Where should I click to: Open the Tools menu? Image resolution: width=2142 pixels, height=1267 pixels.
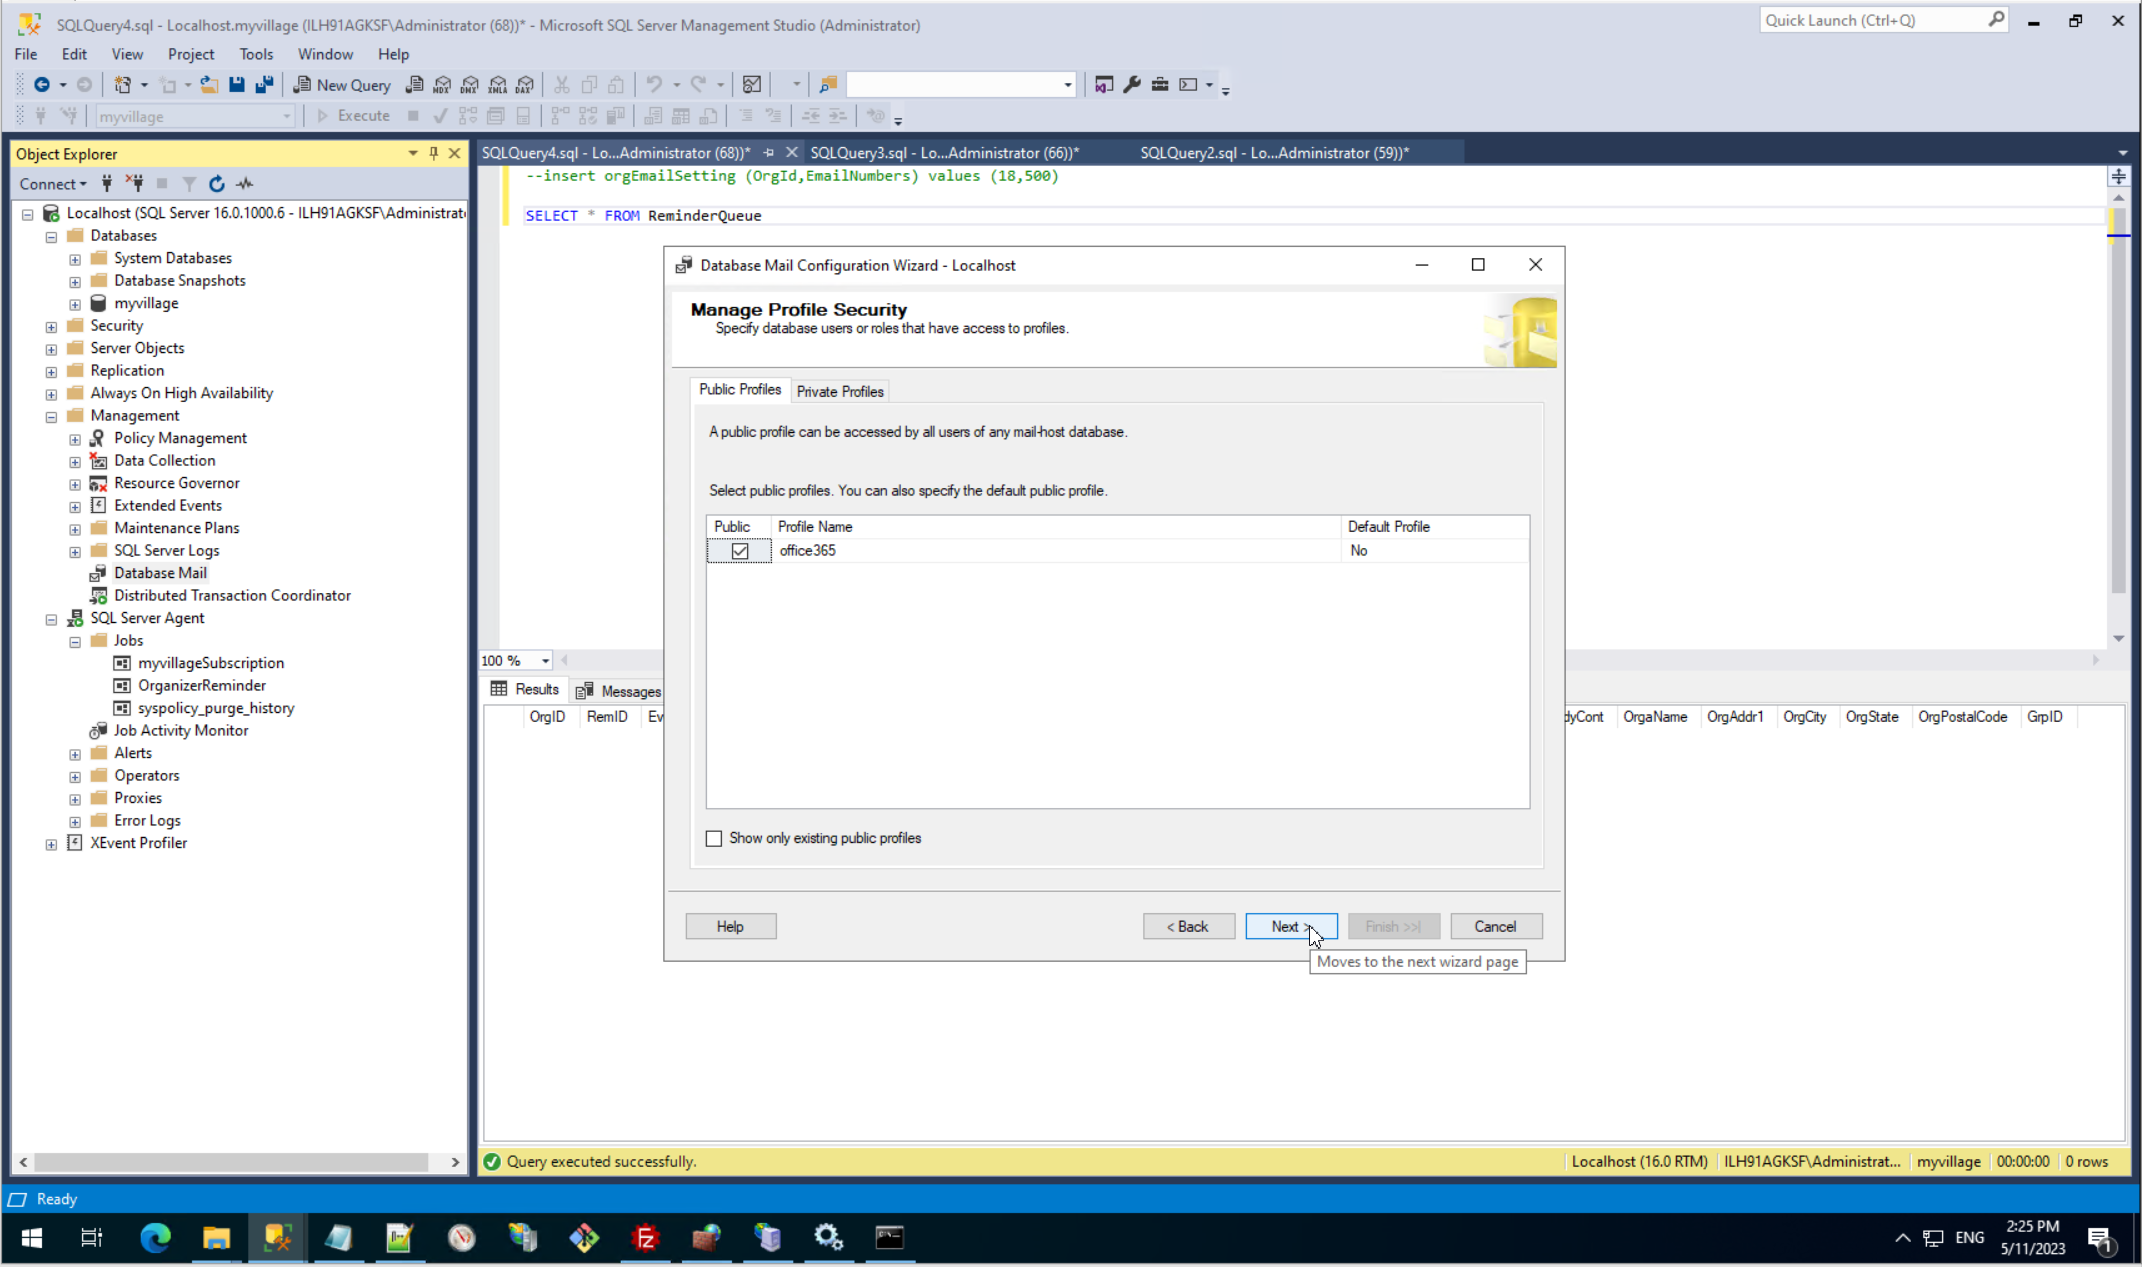[255, 54]
